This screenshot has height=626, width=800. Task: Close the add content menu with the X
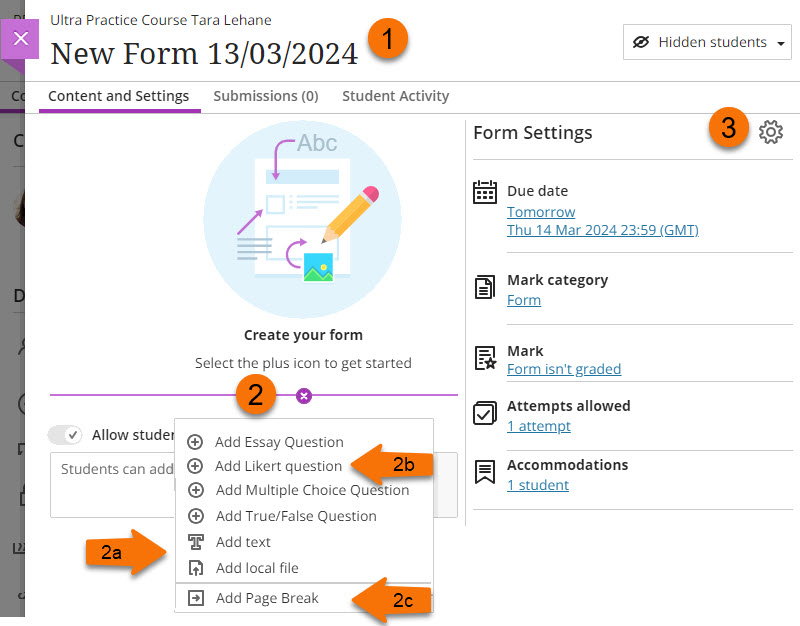303,395
